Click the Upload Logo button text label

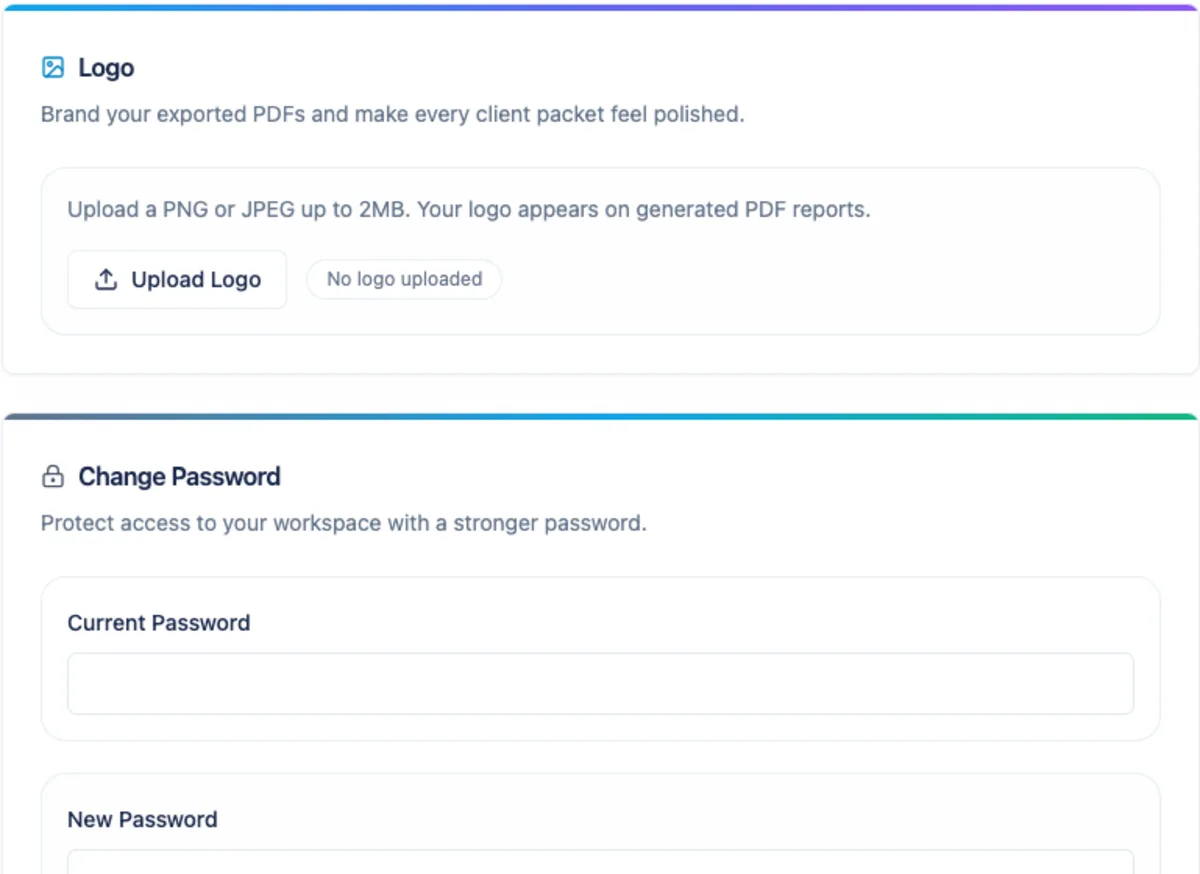[196, 279]
